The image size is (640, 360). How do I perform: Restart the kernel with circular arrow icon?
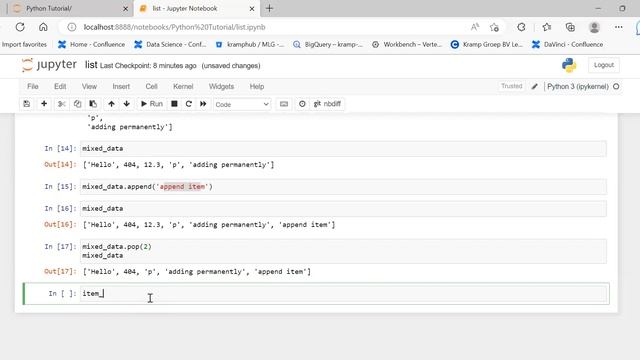189,104
